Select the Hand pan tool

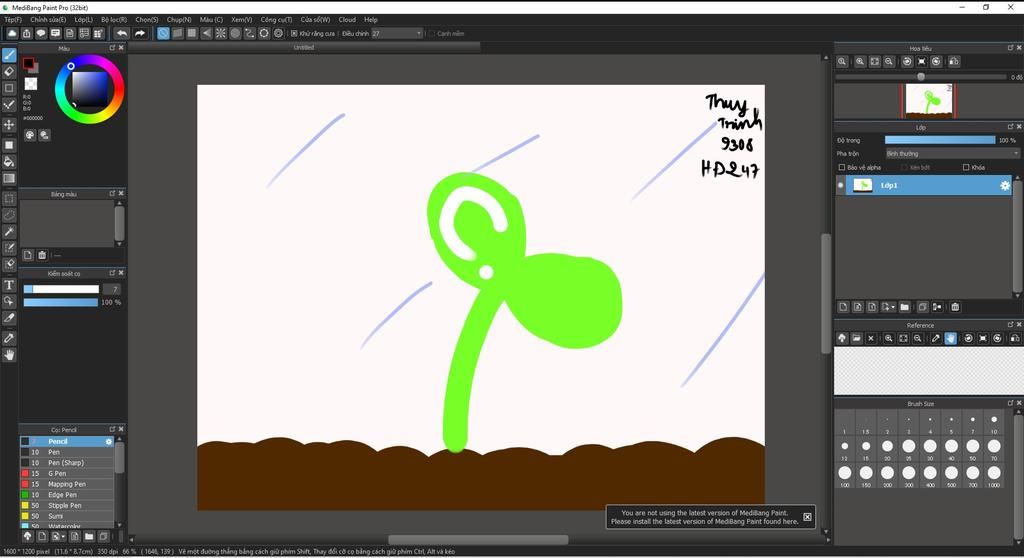click(x=9, y=355)
